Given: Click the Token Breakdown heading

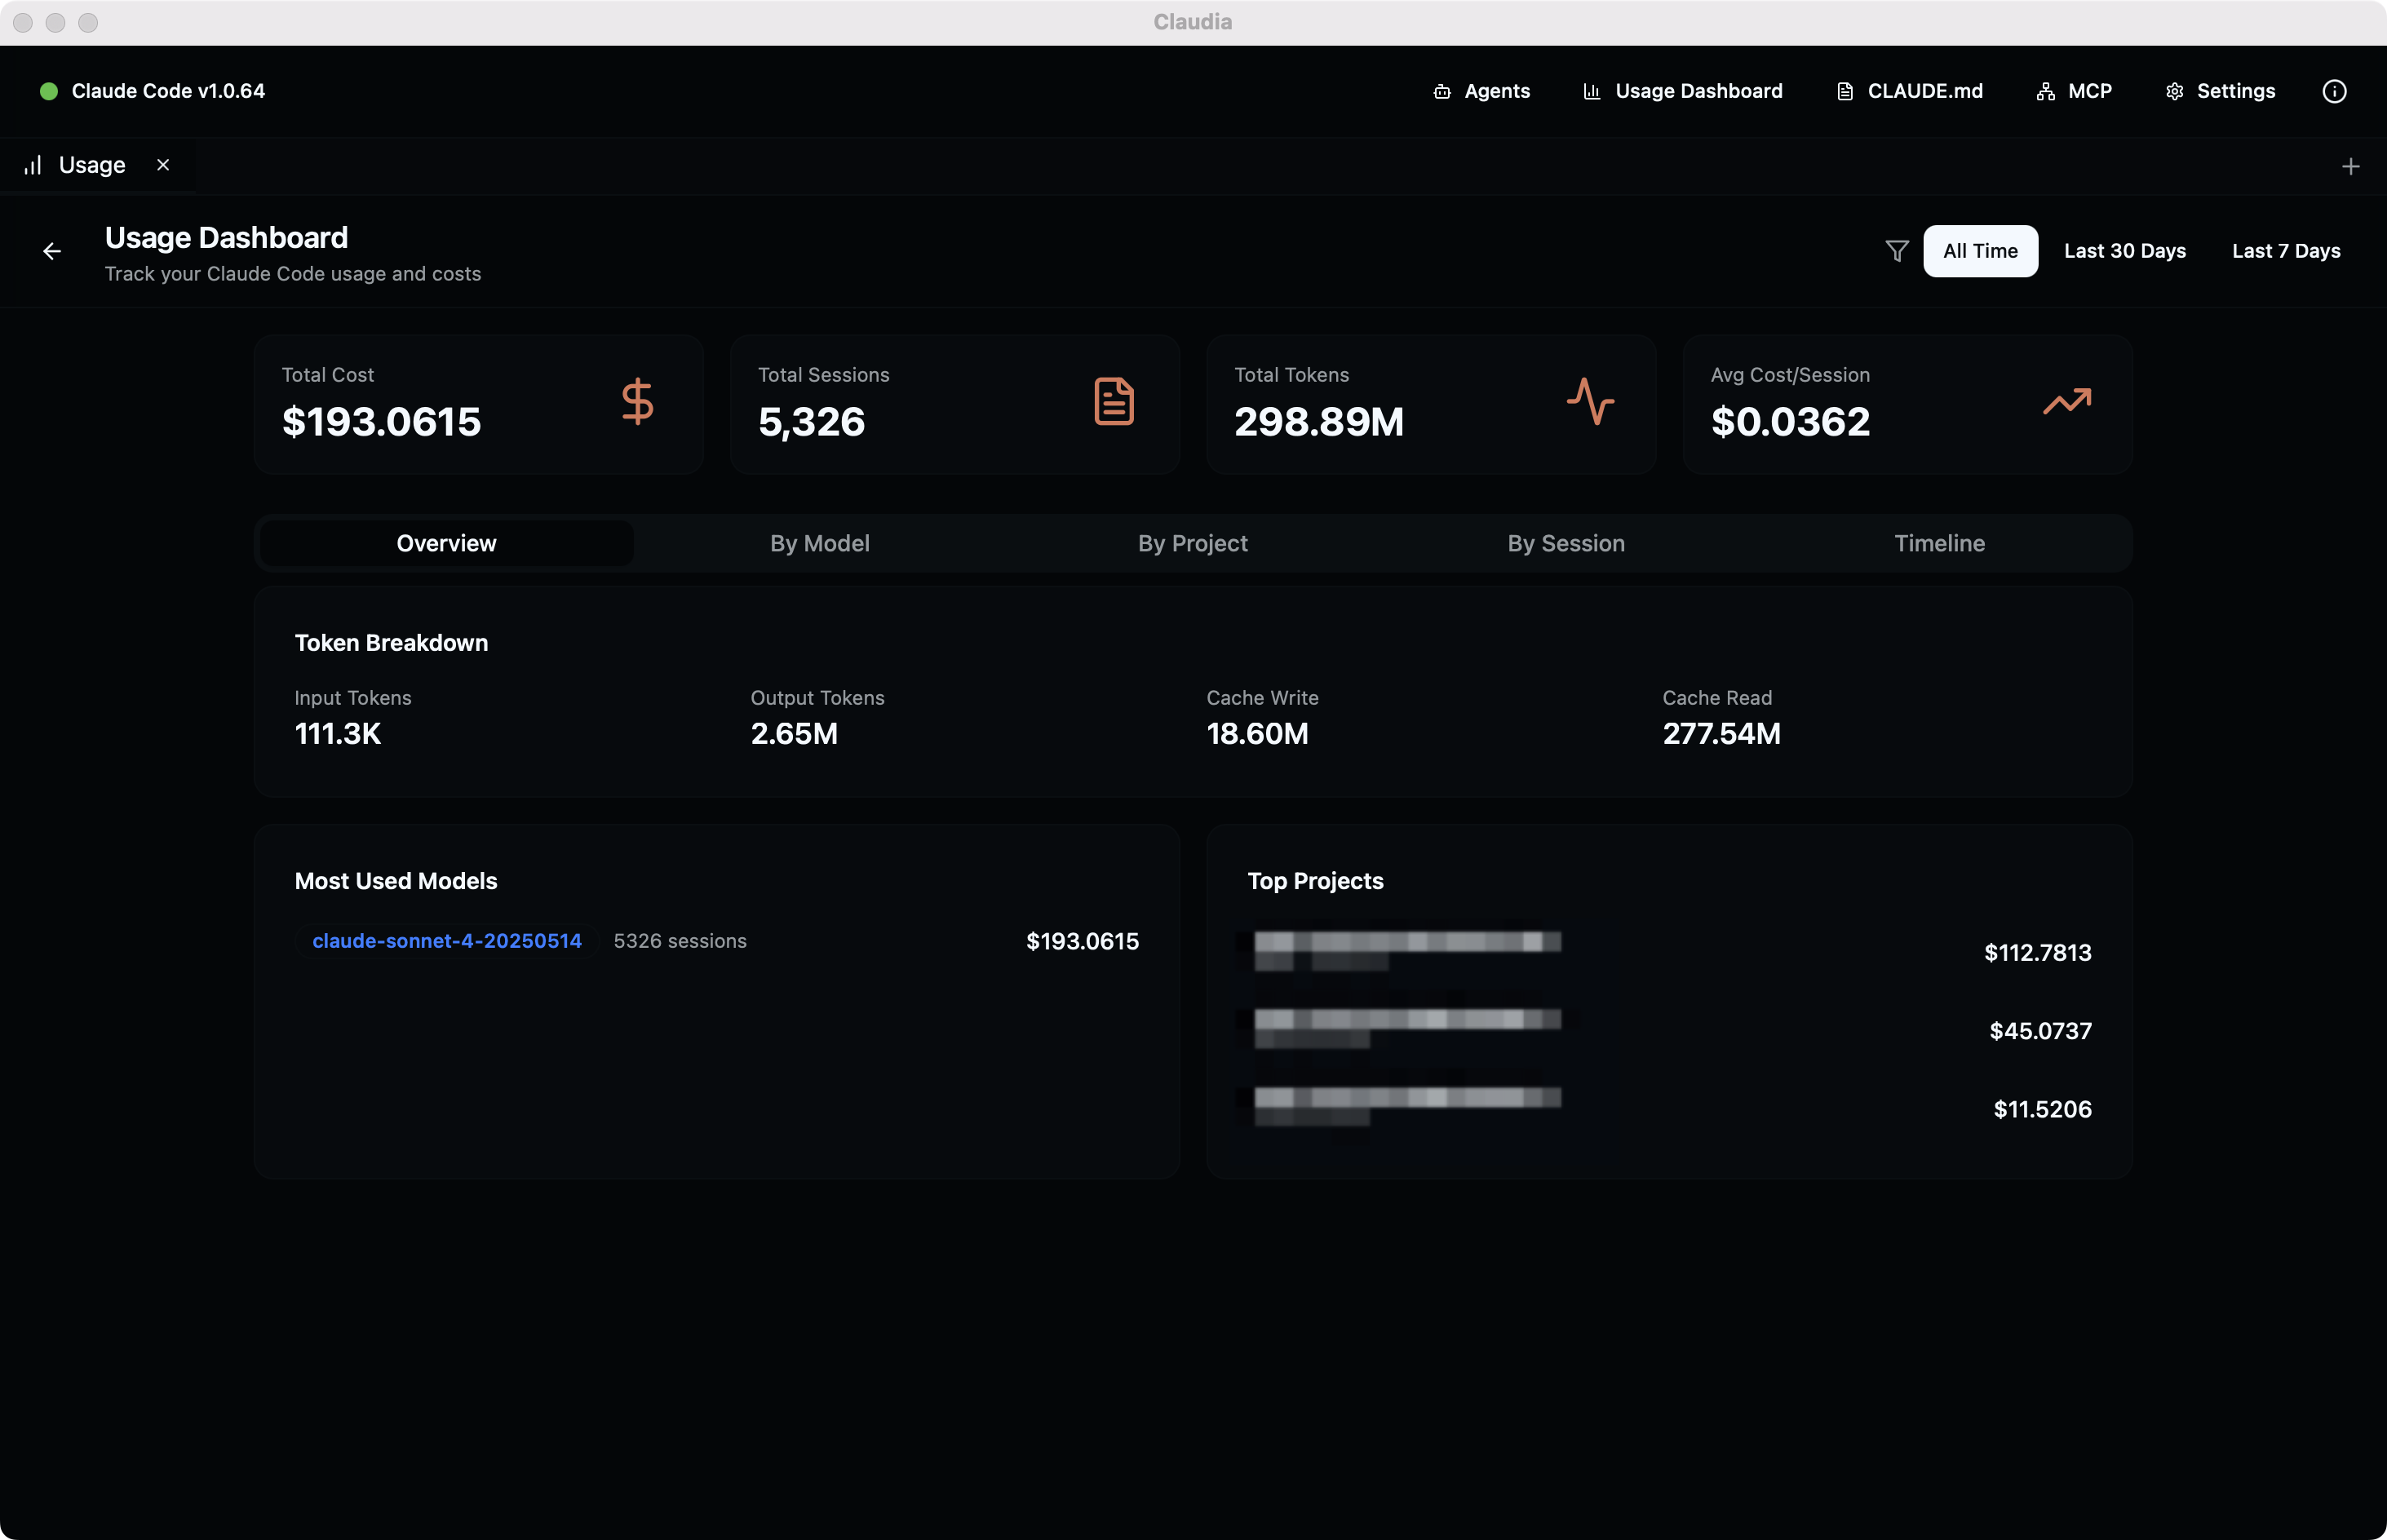Looking at the screenshot, I should pos(391,643).
